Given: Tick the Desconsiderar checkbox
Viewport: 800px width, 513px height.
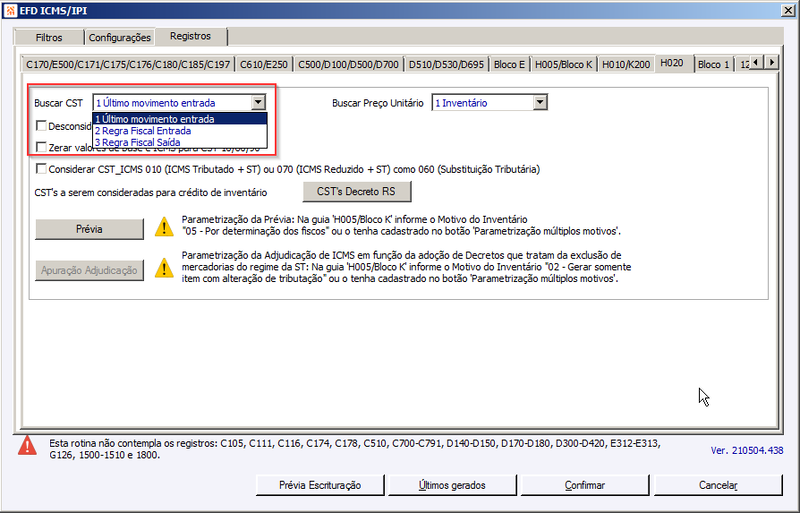Looking at the screenshot, I should click(41, 126).
